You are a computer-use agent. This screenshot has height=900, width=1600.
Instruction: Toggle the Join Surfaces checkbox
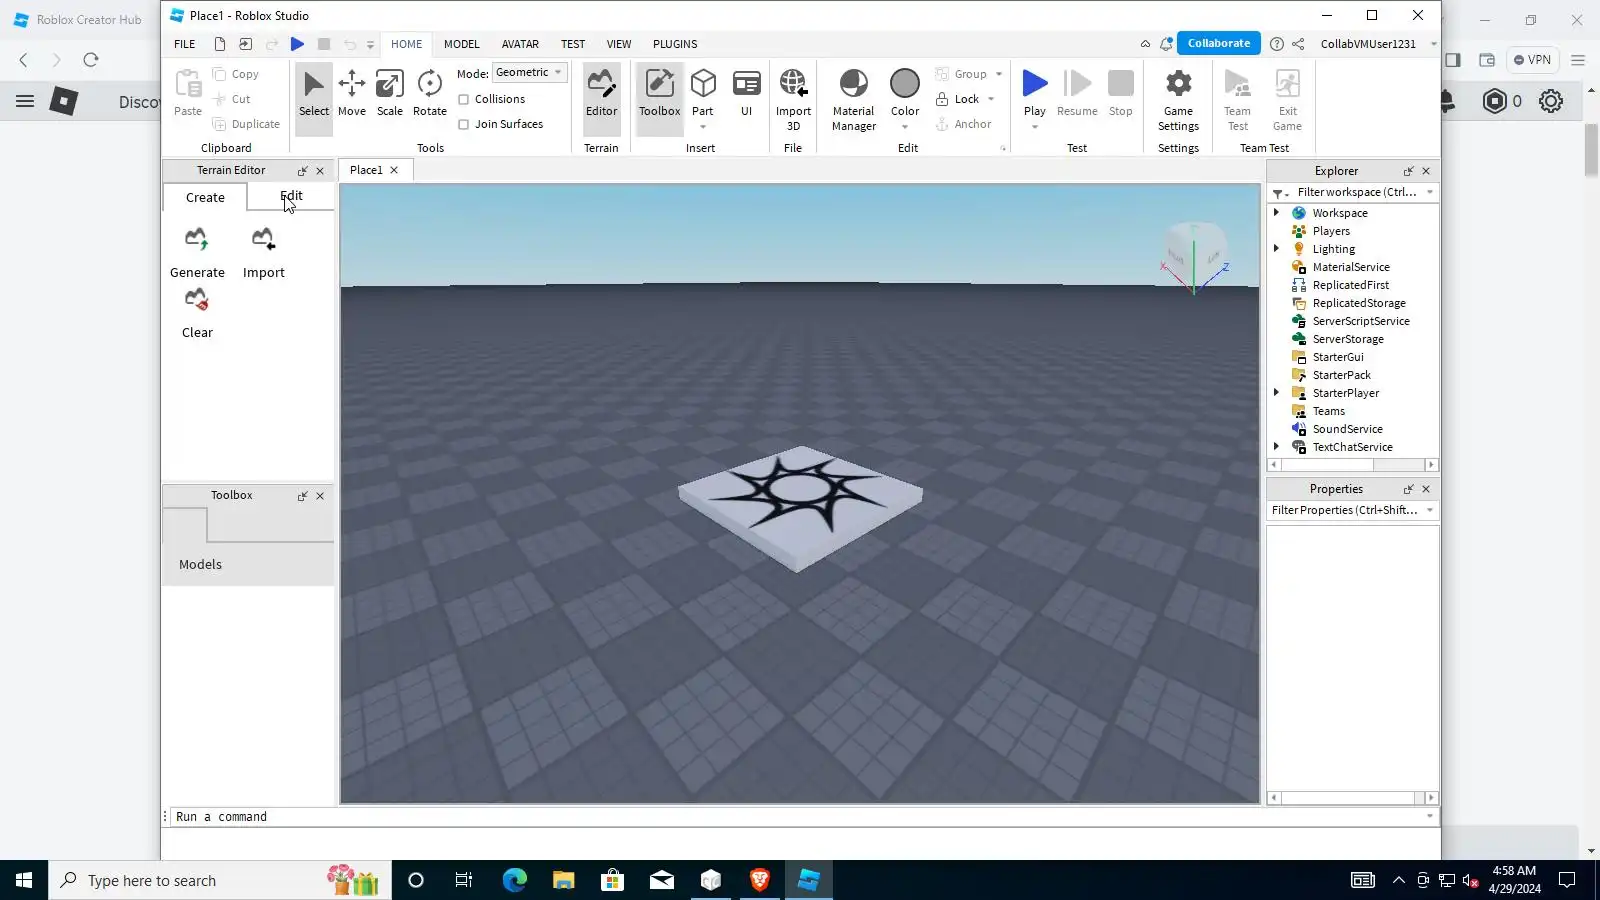pyautogui.click(x=464, y=124)
